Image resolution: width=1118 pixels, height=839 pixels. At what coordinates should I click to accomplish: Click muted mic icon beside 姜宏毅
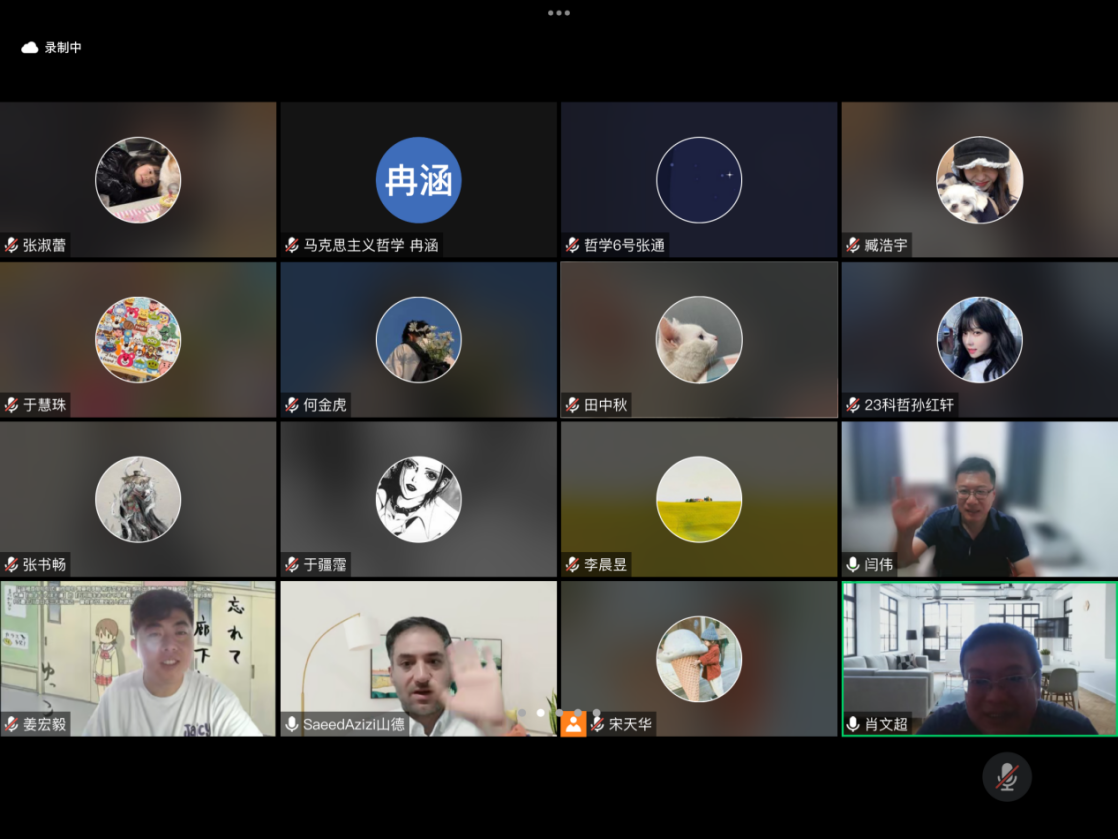12,724
